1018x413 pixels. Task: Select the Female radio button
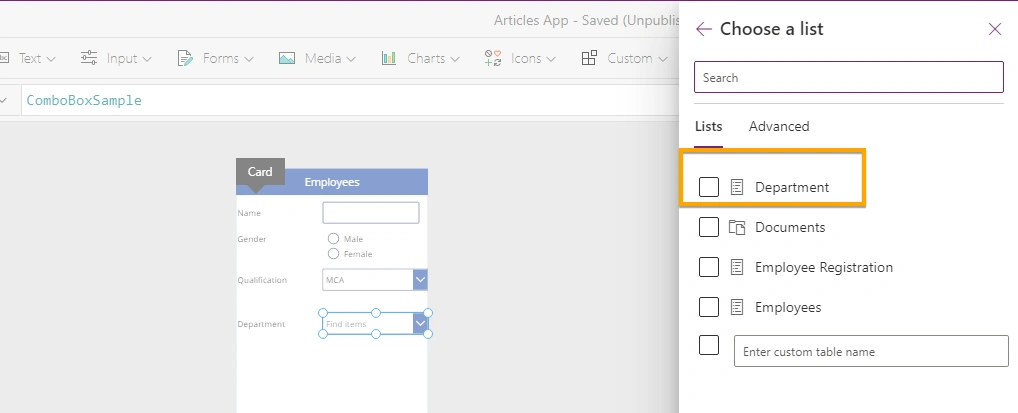334,254
